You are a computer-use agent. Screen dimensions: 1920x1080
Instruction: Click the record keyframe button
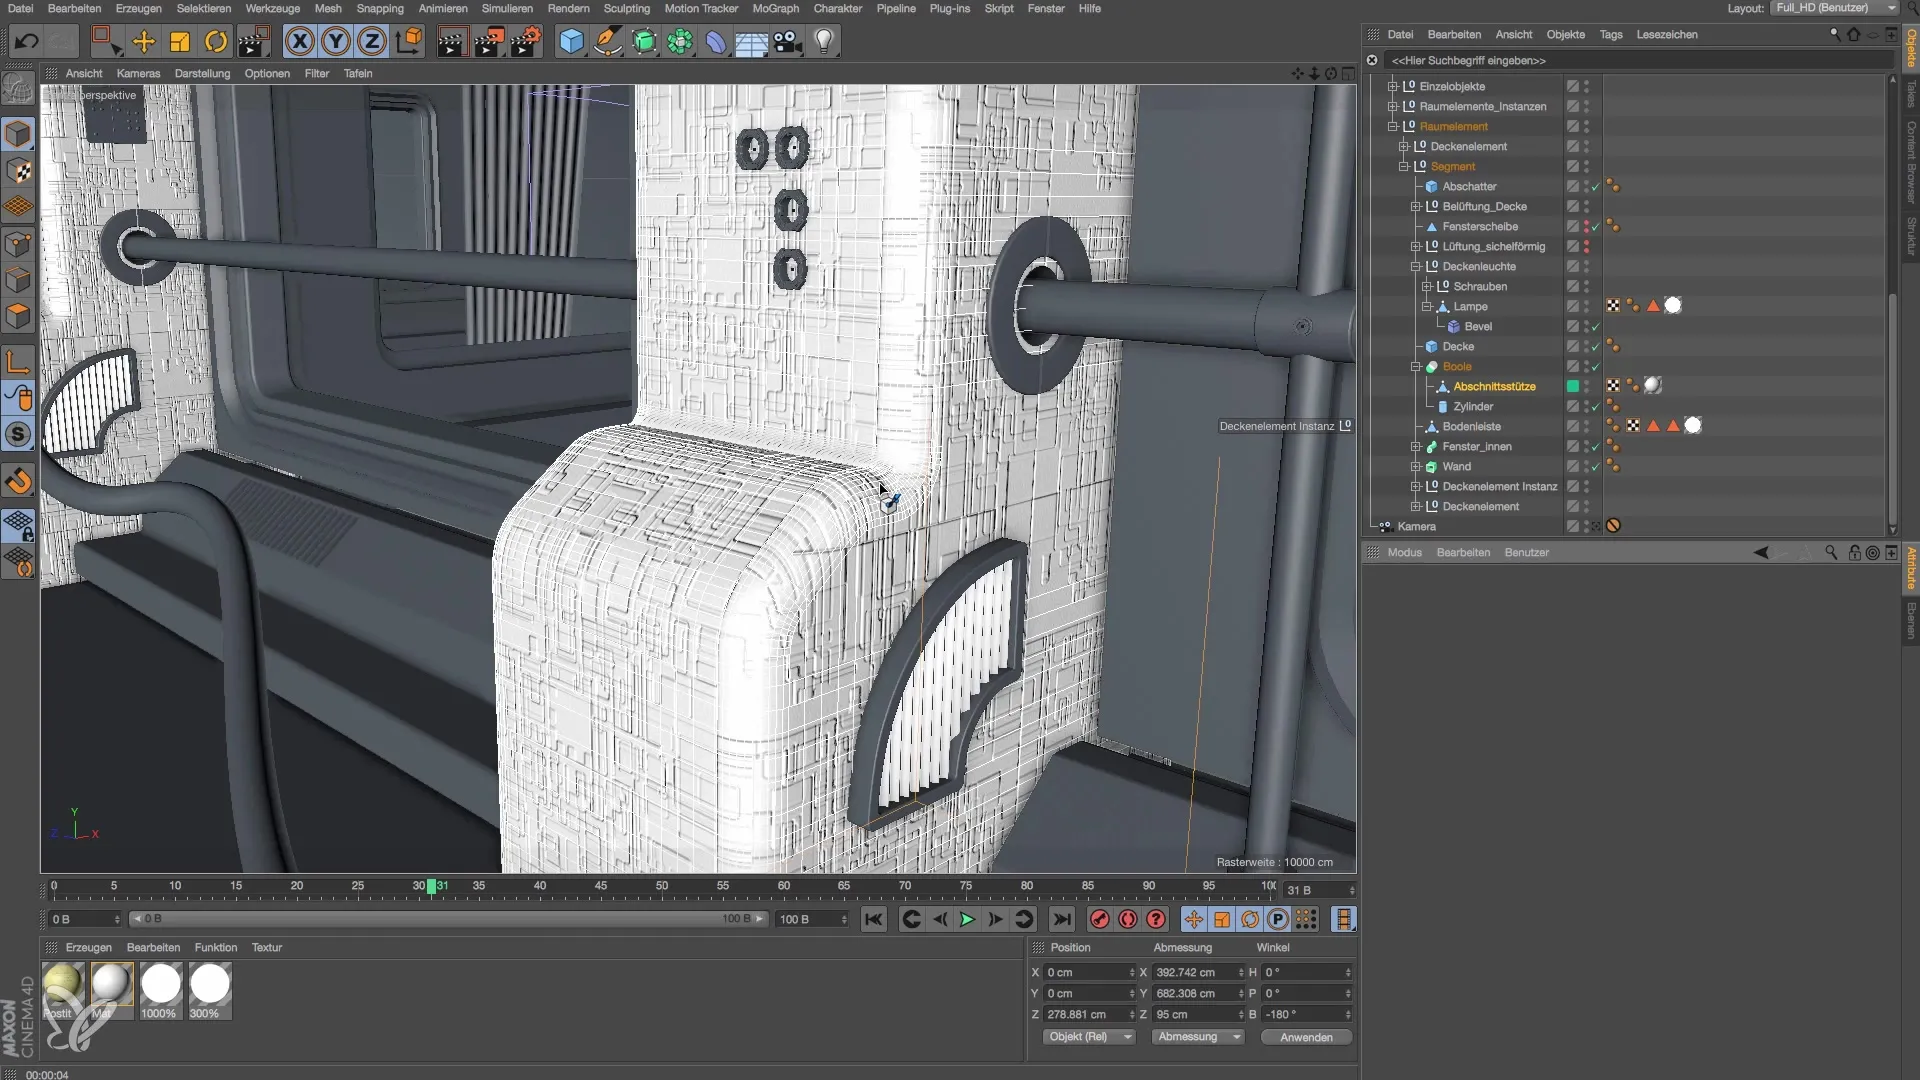coord(1099,919)
